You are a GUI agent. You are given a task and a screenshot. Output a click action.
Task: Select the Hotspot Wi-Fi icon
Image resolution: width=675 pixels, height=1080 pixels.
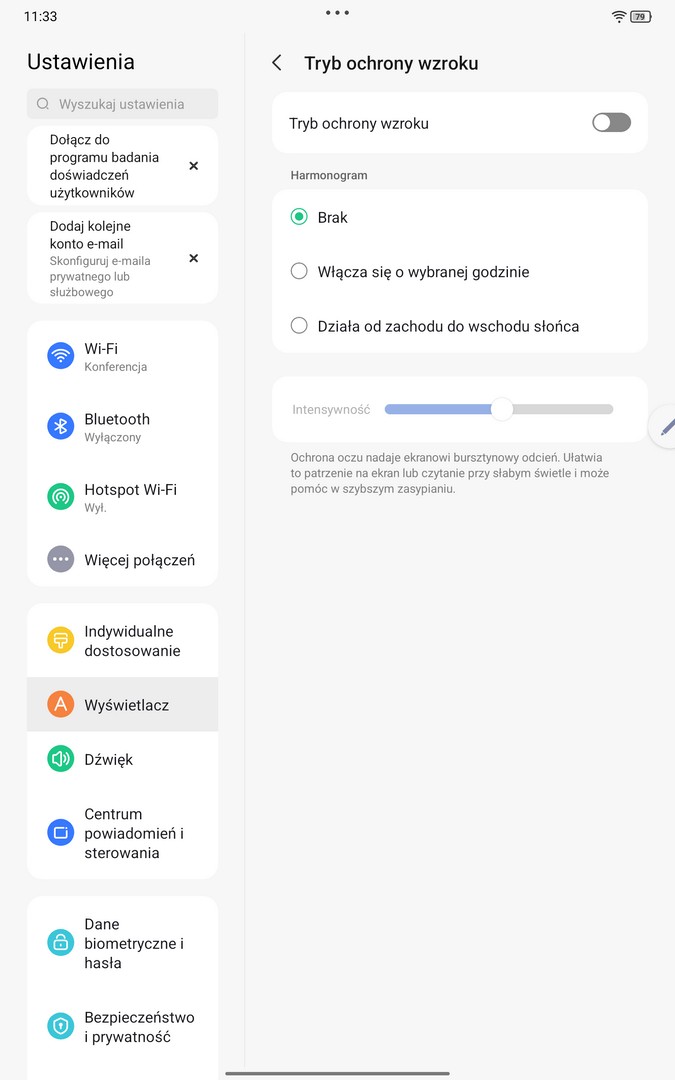pos(61,497)
